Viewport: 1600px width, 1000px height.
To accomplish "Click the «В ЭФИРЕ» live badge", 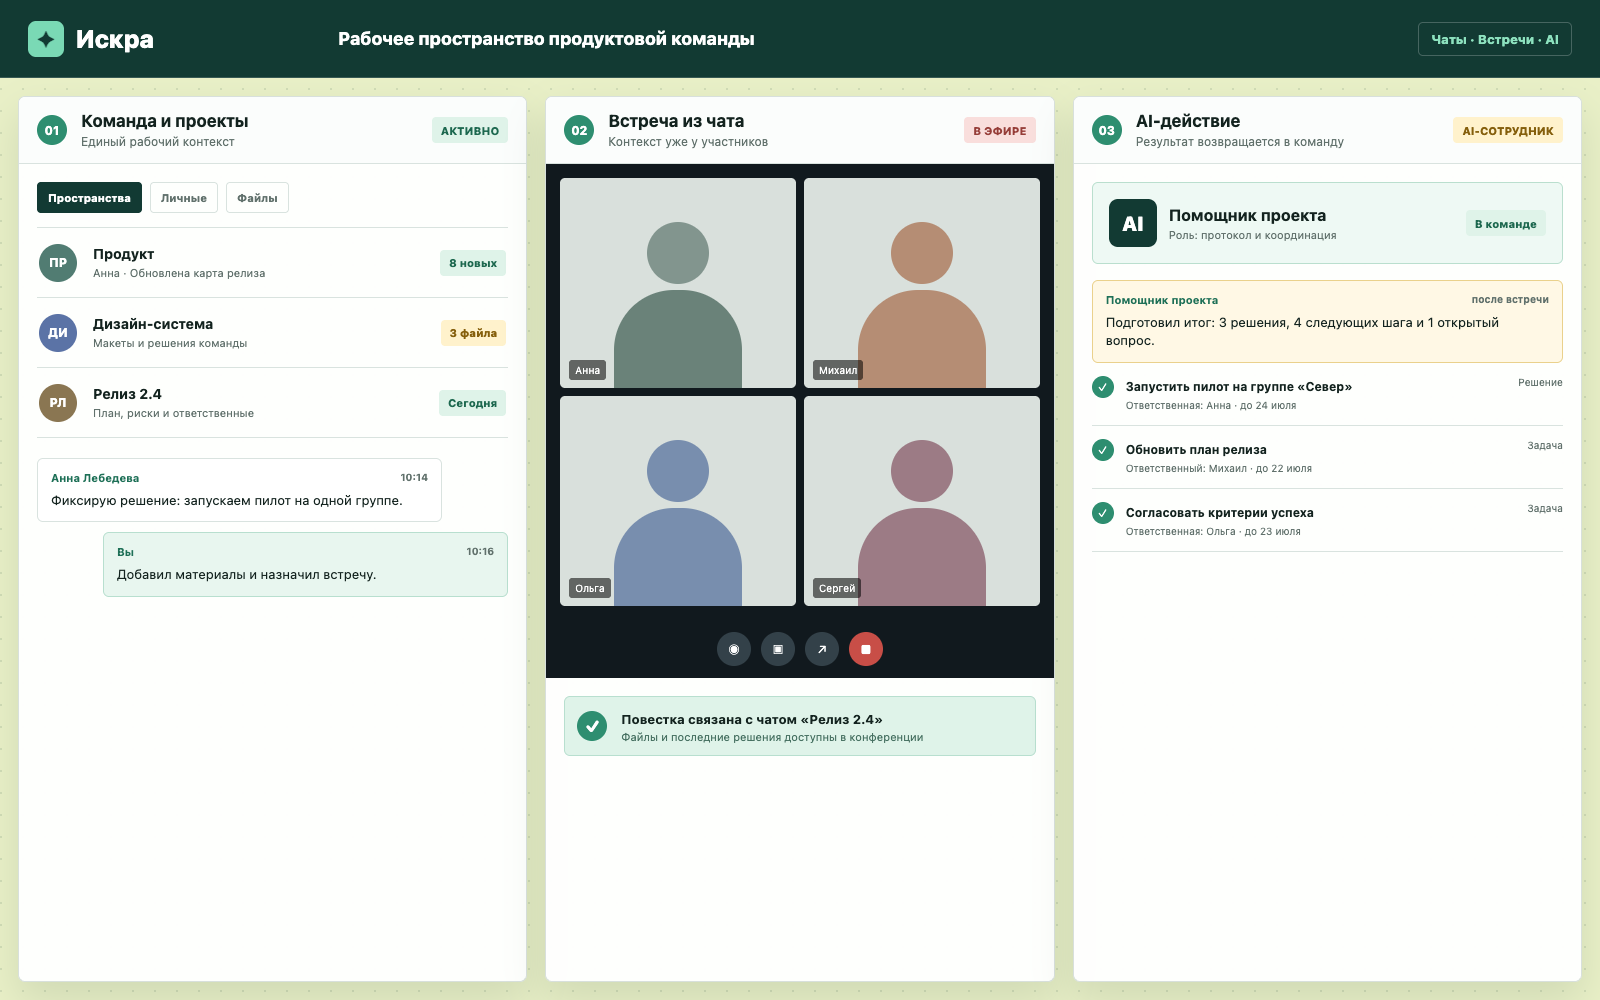I will click(1000, 130).
